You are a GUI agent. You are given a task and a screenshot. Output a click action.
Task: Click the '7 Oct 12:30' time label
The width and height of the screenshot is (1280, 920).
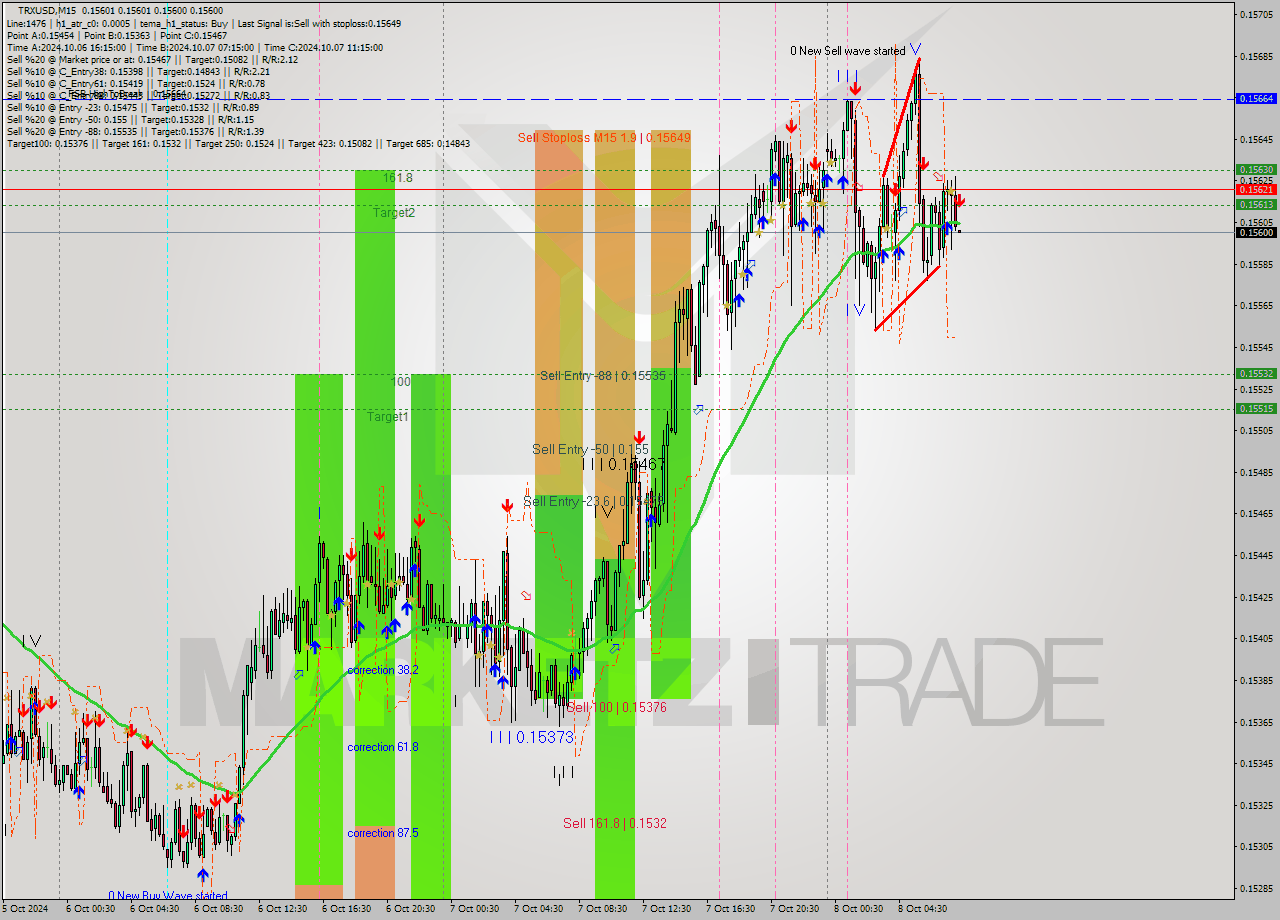[666, 909]
